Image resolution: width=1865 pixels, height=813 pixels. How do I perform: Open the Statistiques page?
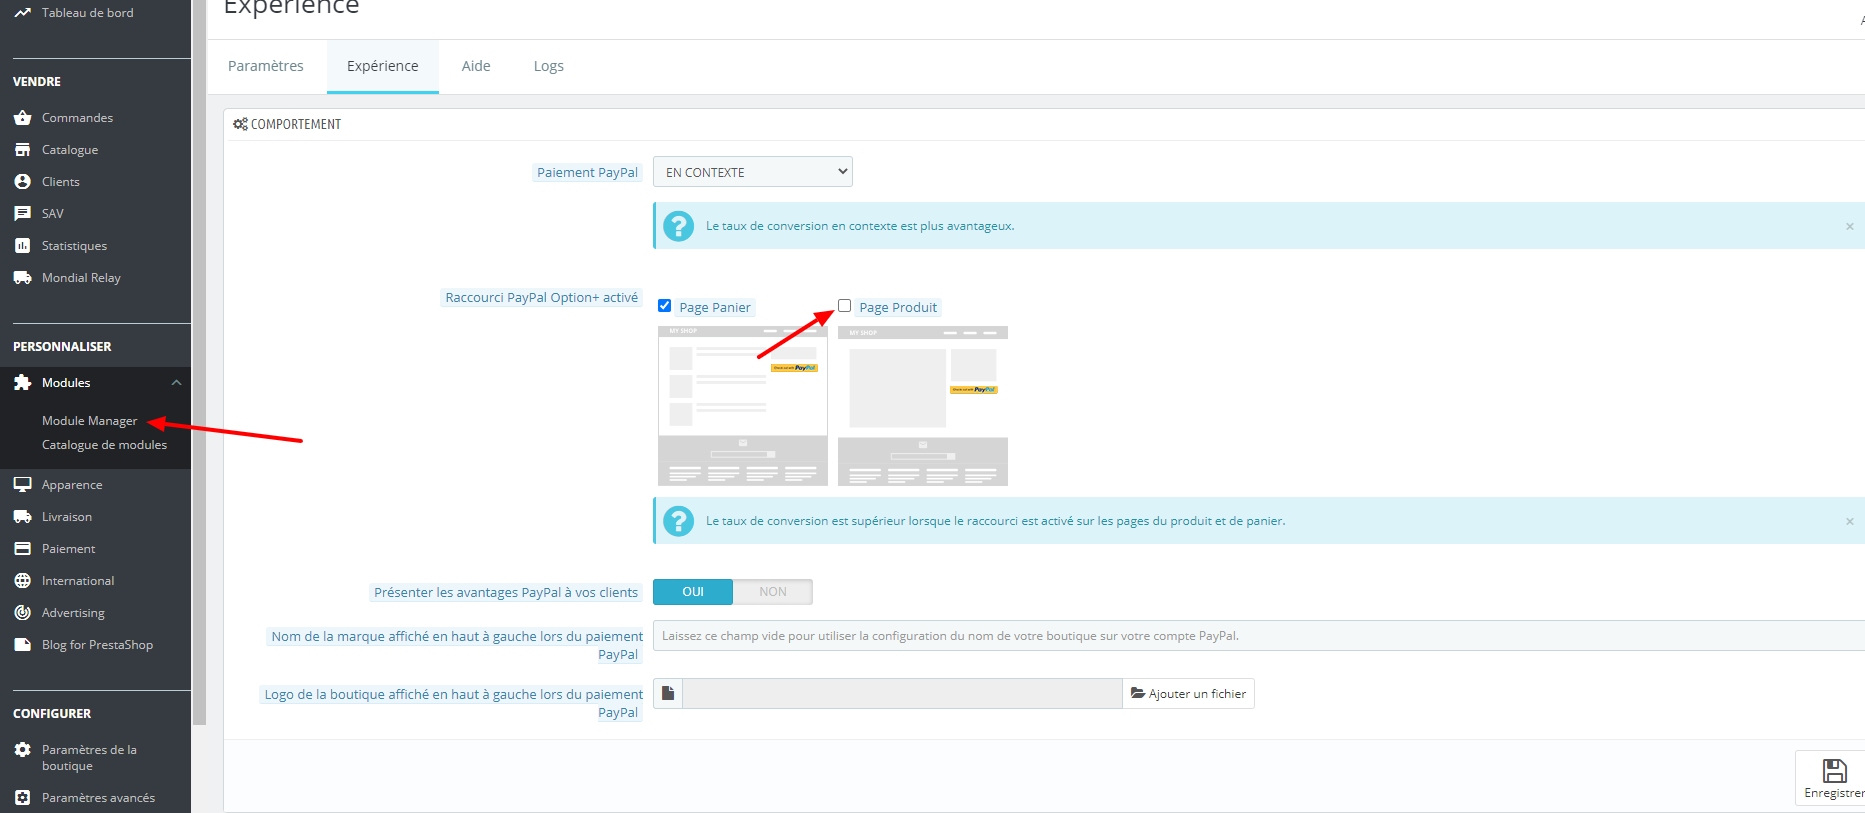75,246
